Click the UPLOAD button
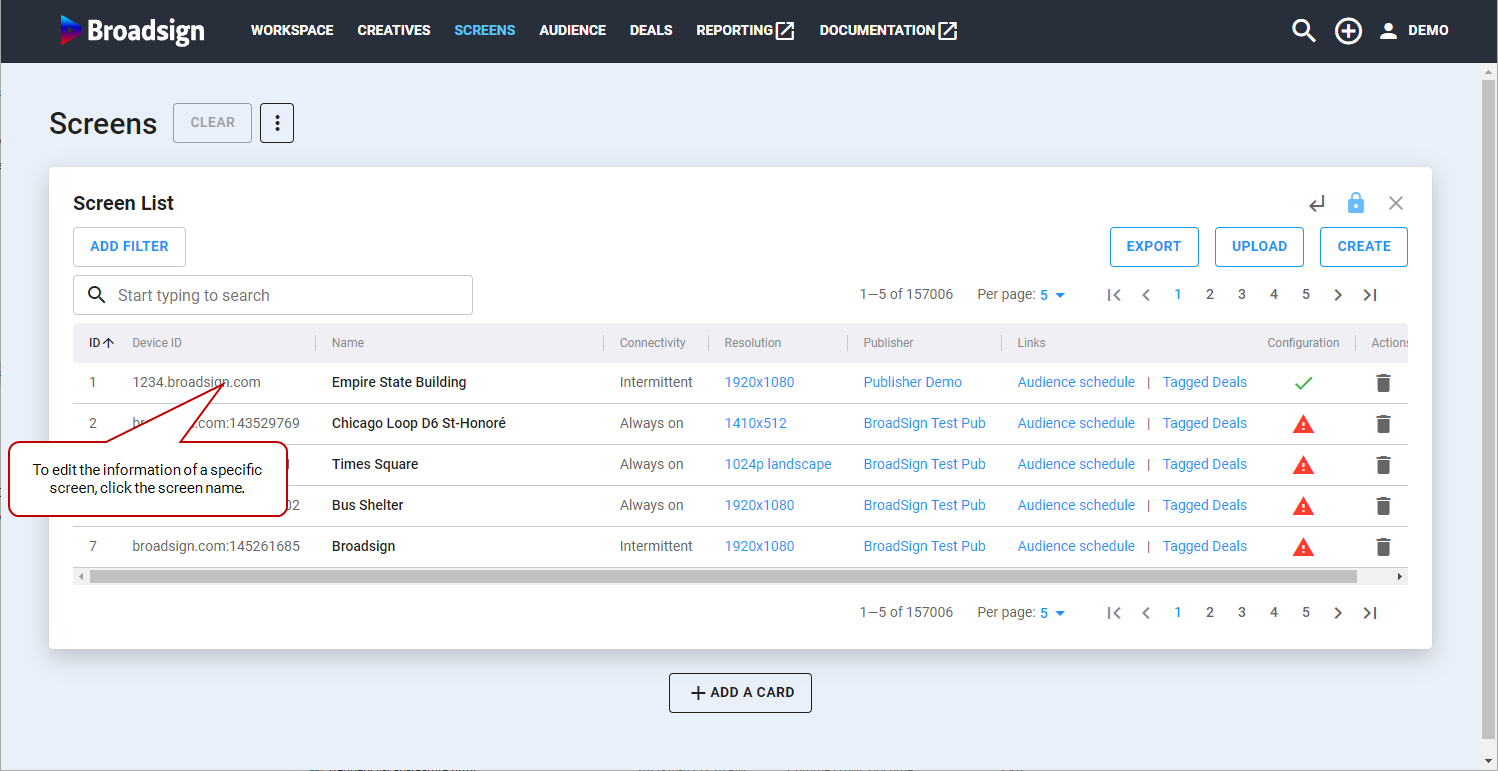The height and width of the screenshot is (771, 1498). 1259,247
